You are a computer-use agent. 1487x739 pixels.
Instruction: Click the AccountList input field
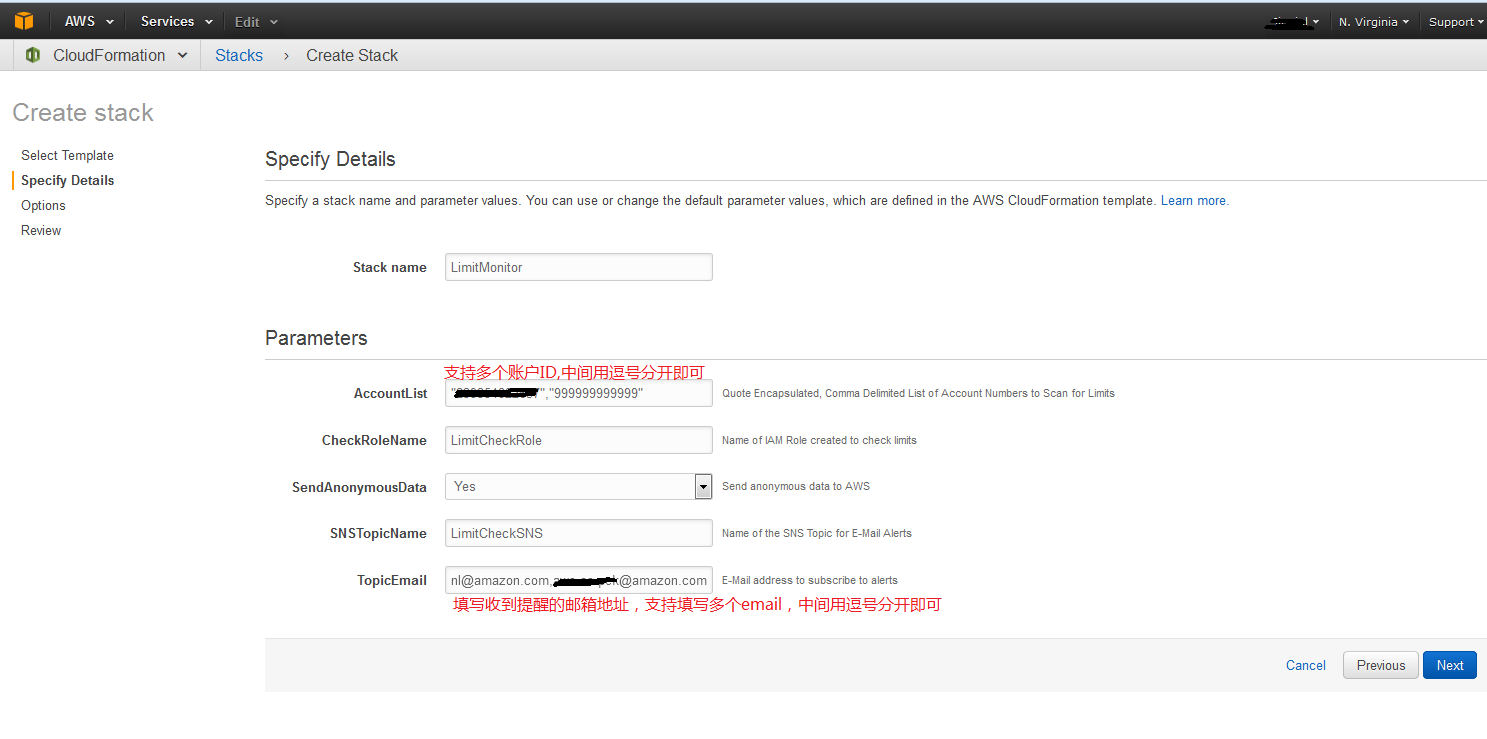[579, 393]
